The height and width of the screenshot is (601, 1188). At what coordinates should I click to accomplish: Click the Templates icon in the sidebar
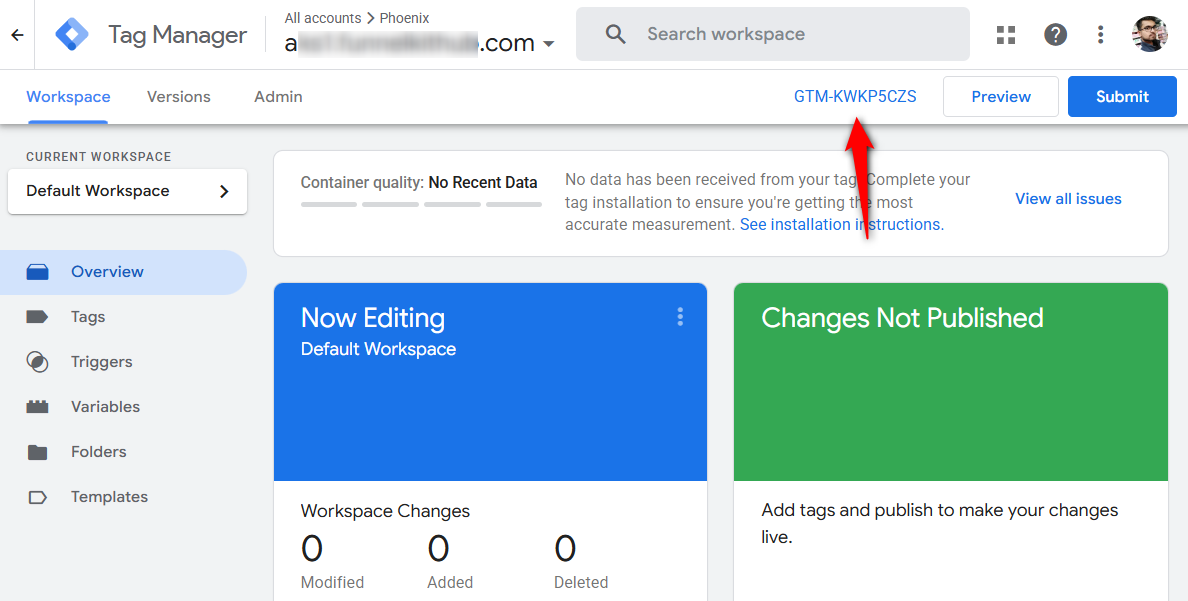pos(37,497)
